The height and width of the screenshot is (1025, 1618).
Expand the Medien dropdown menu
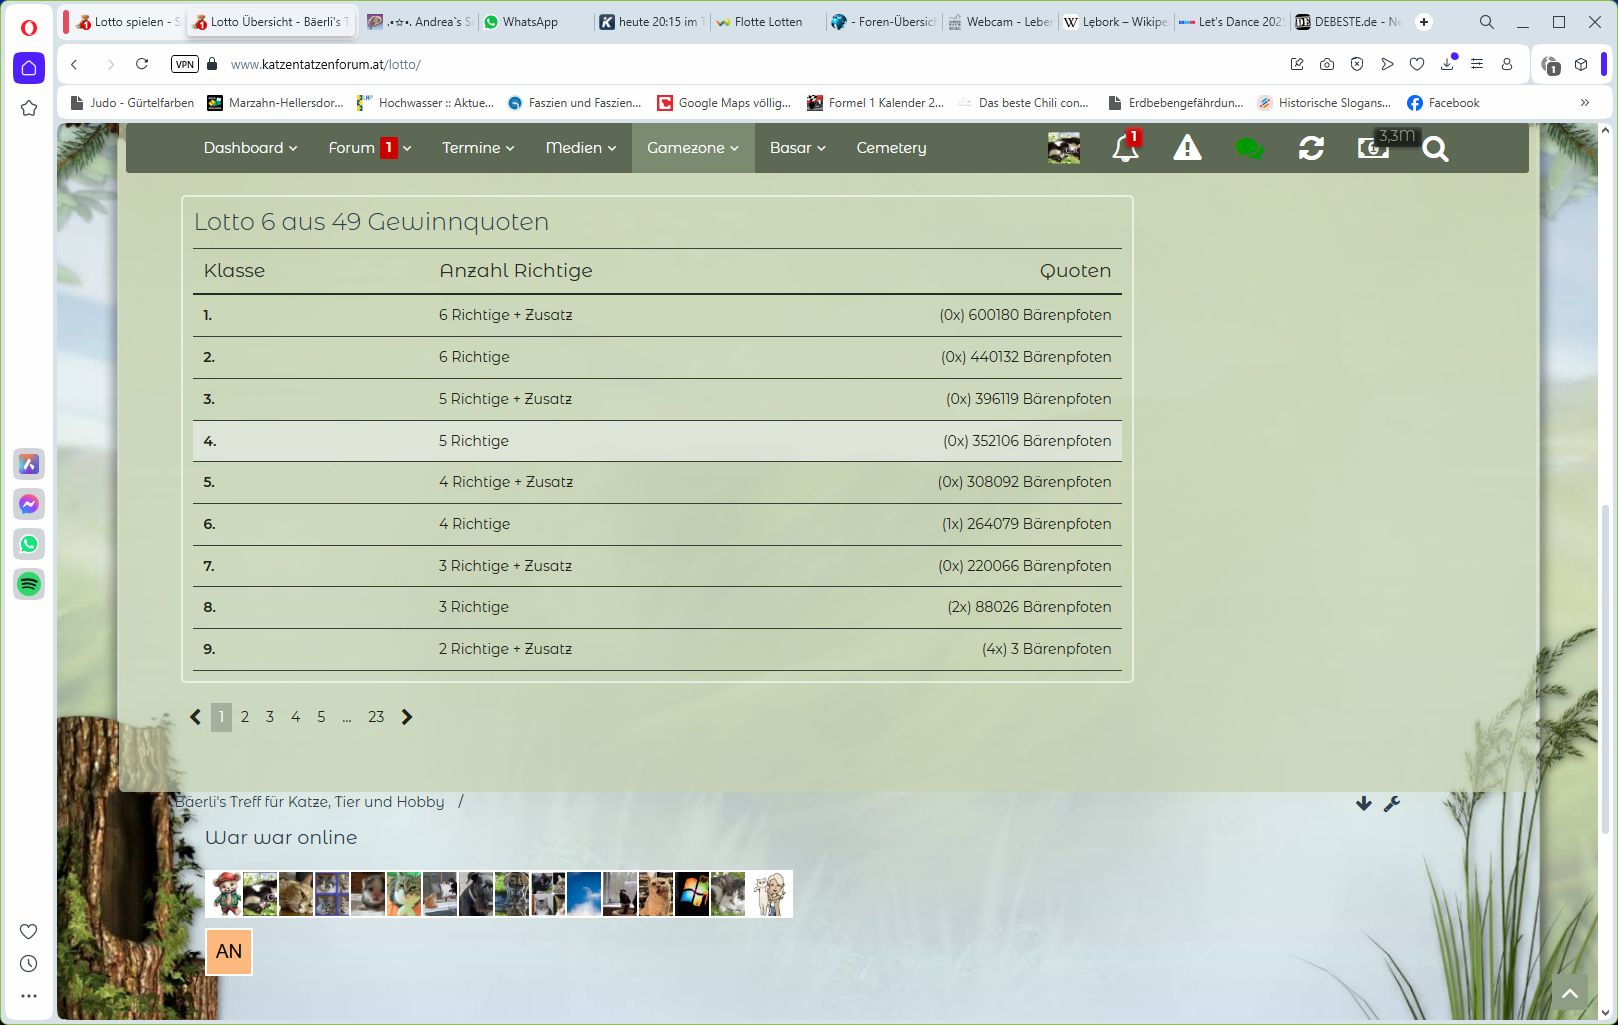coord(580,148)
